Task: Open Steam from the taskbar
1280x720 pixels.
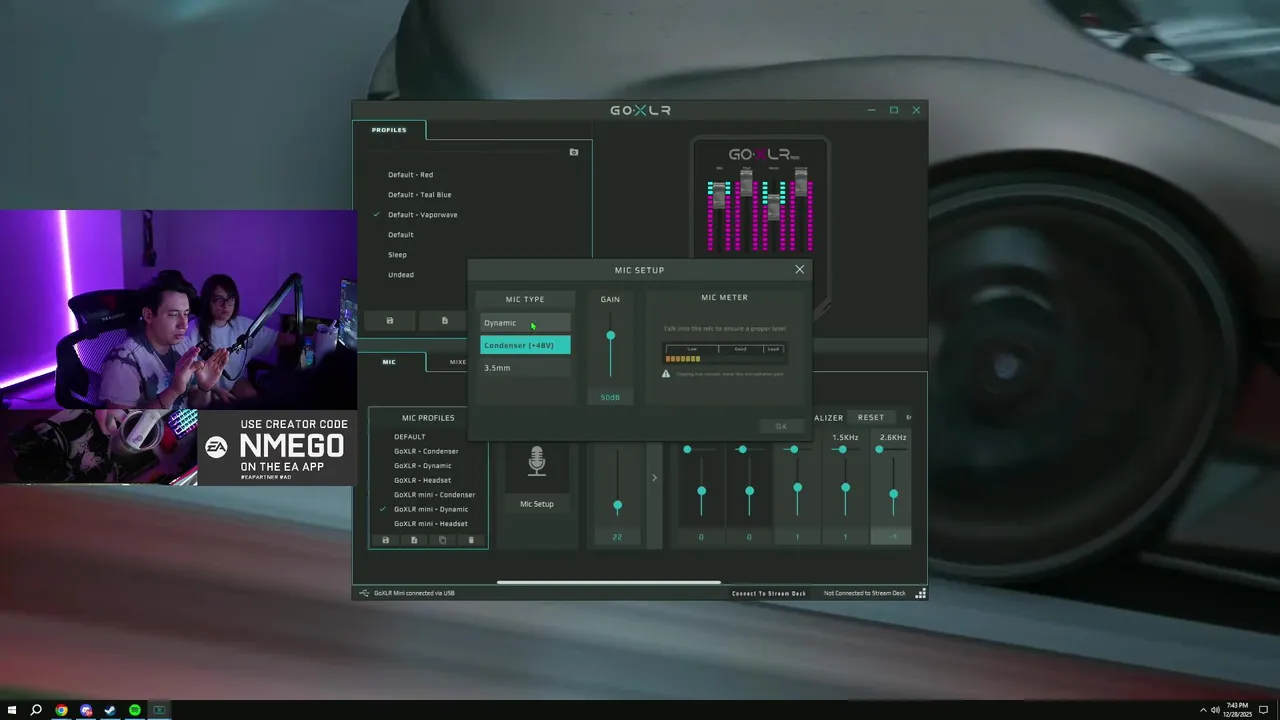Action: [x=110, y=710]
